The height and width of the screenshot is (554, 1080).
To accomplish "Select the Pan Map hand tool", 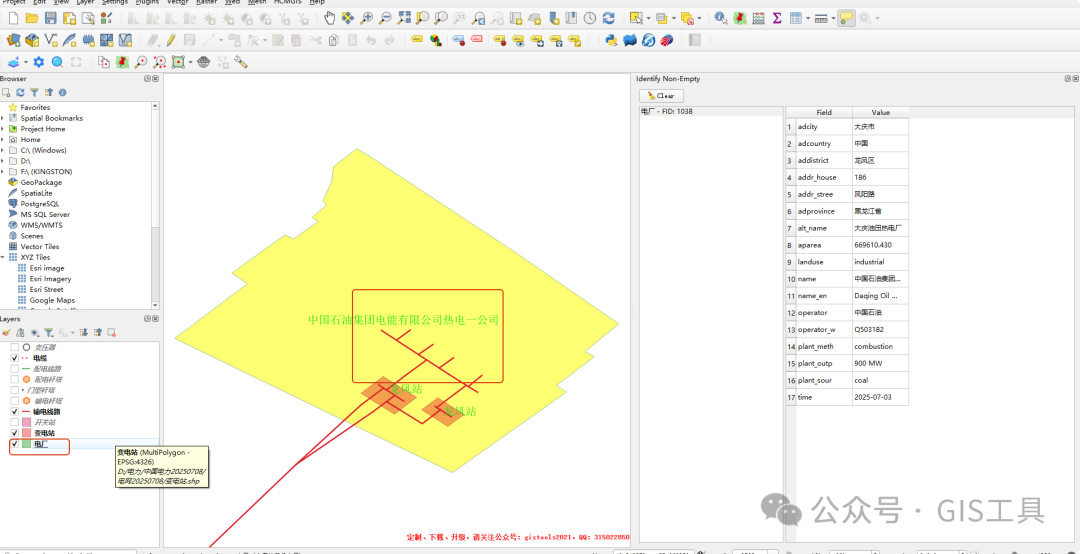I will (x=330, y=19).
